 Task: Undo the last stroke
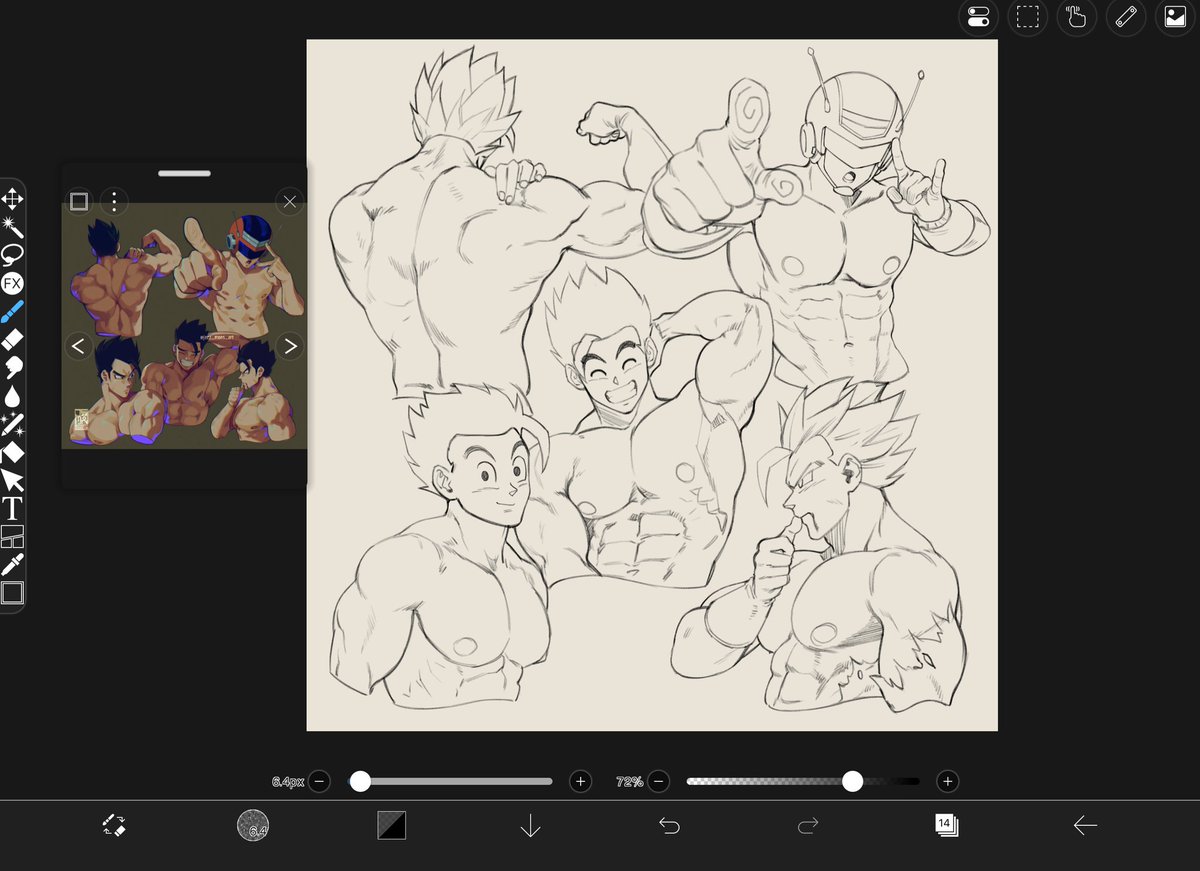click(x=669, y=825)
